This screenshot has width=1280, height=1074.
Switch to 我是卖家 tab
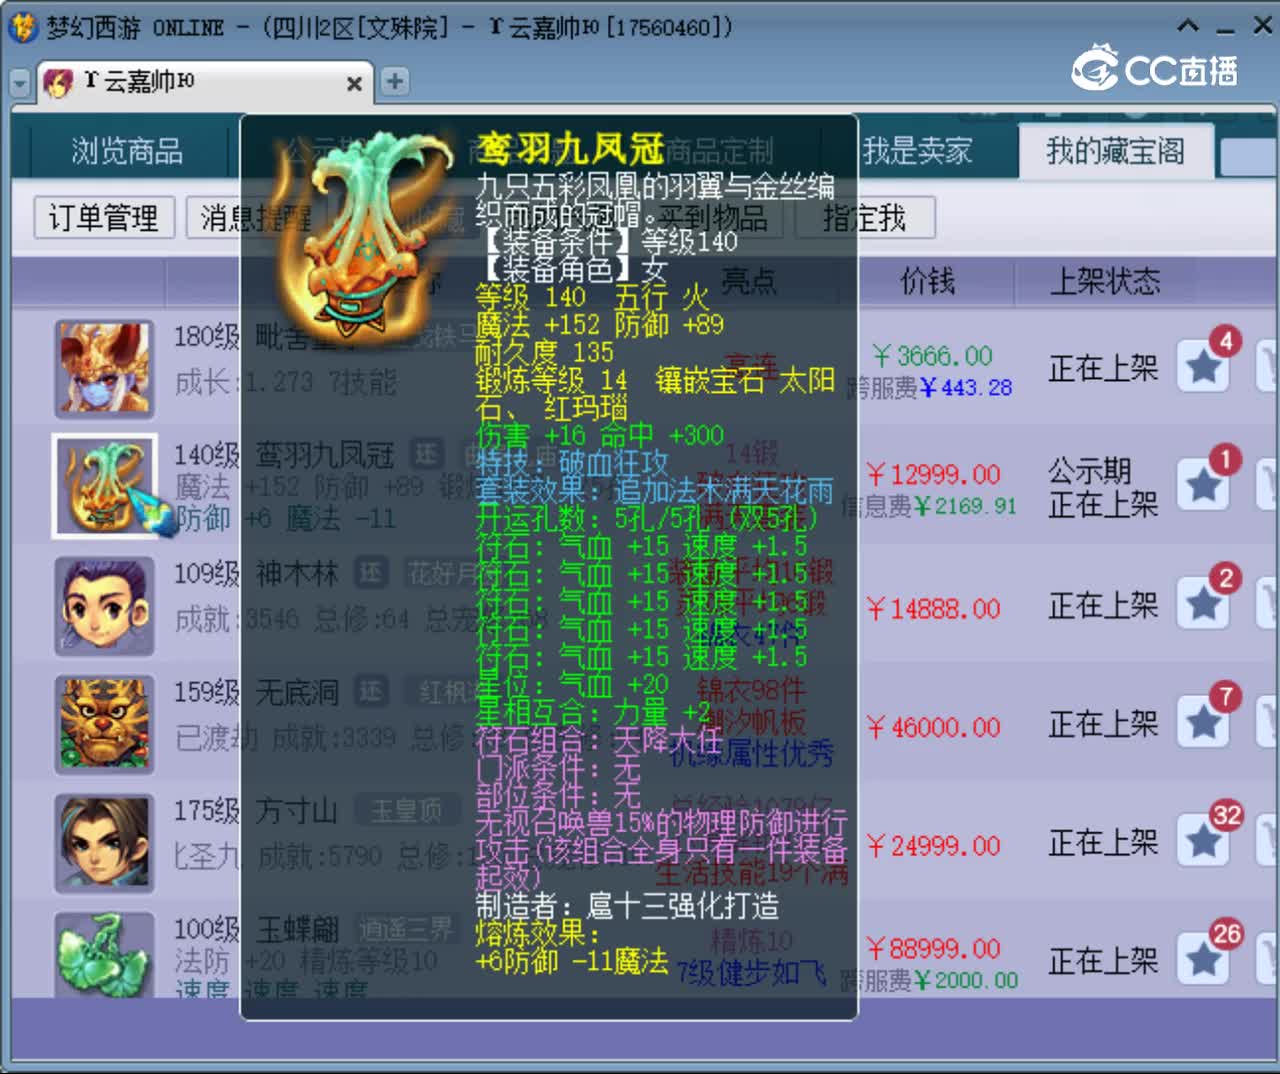917,151
